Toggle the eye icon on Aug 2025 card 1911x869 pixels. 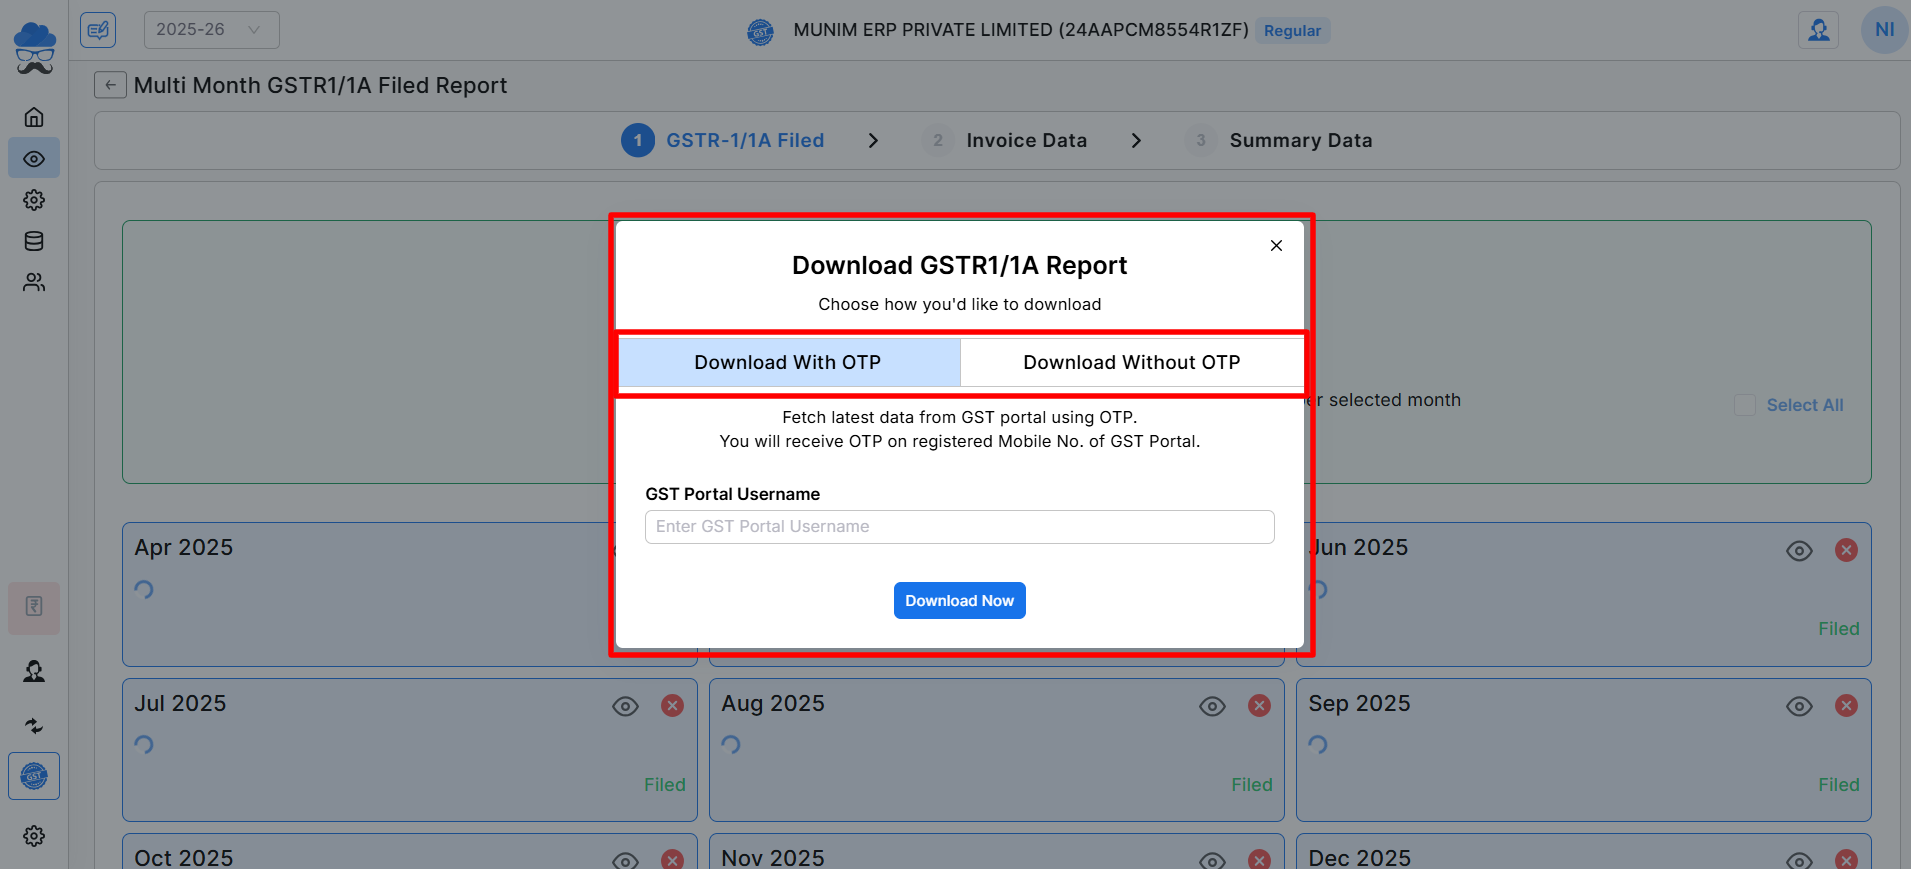1212,706
